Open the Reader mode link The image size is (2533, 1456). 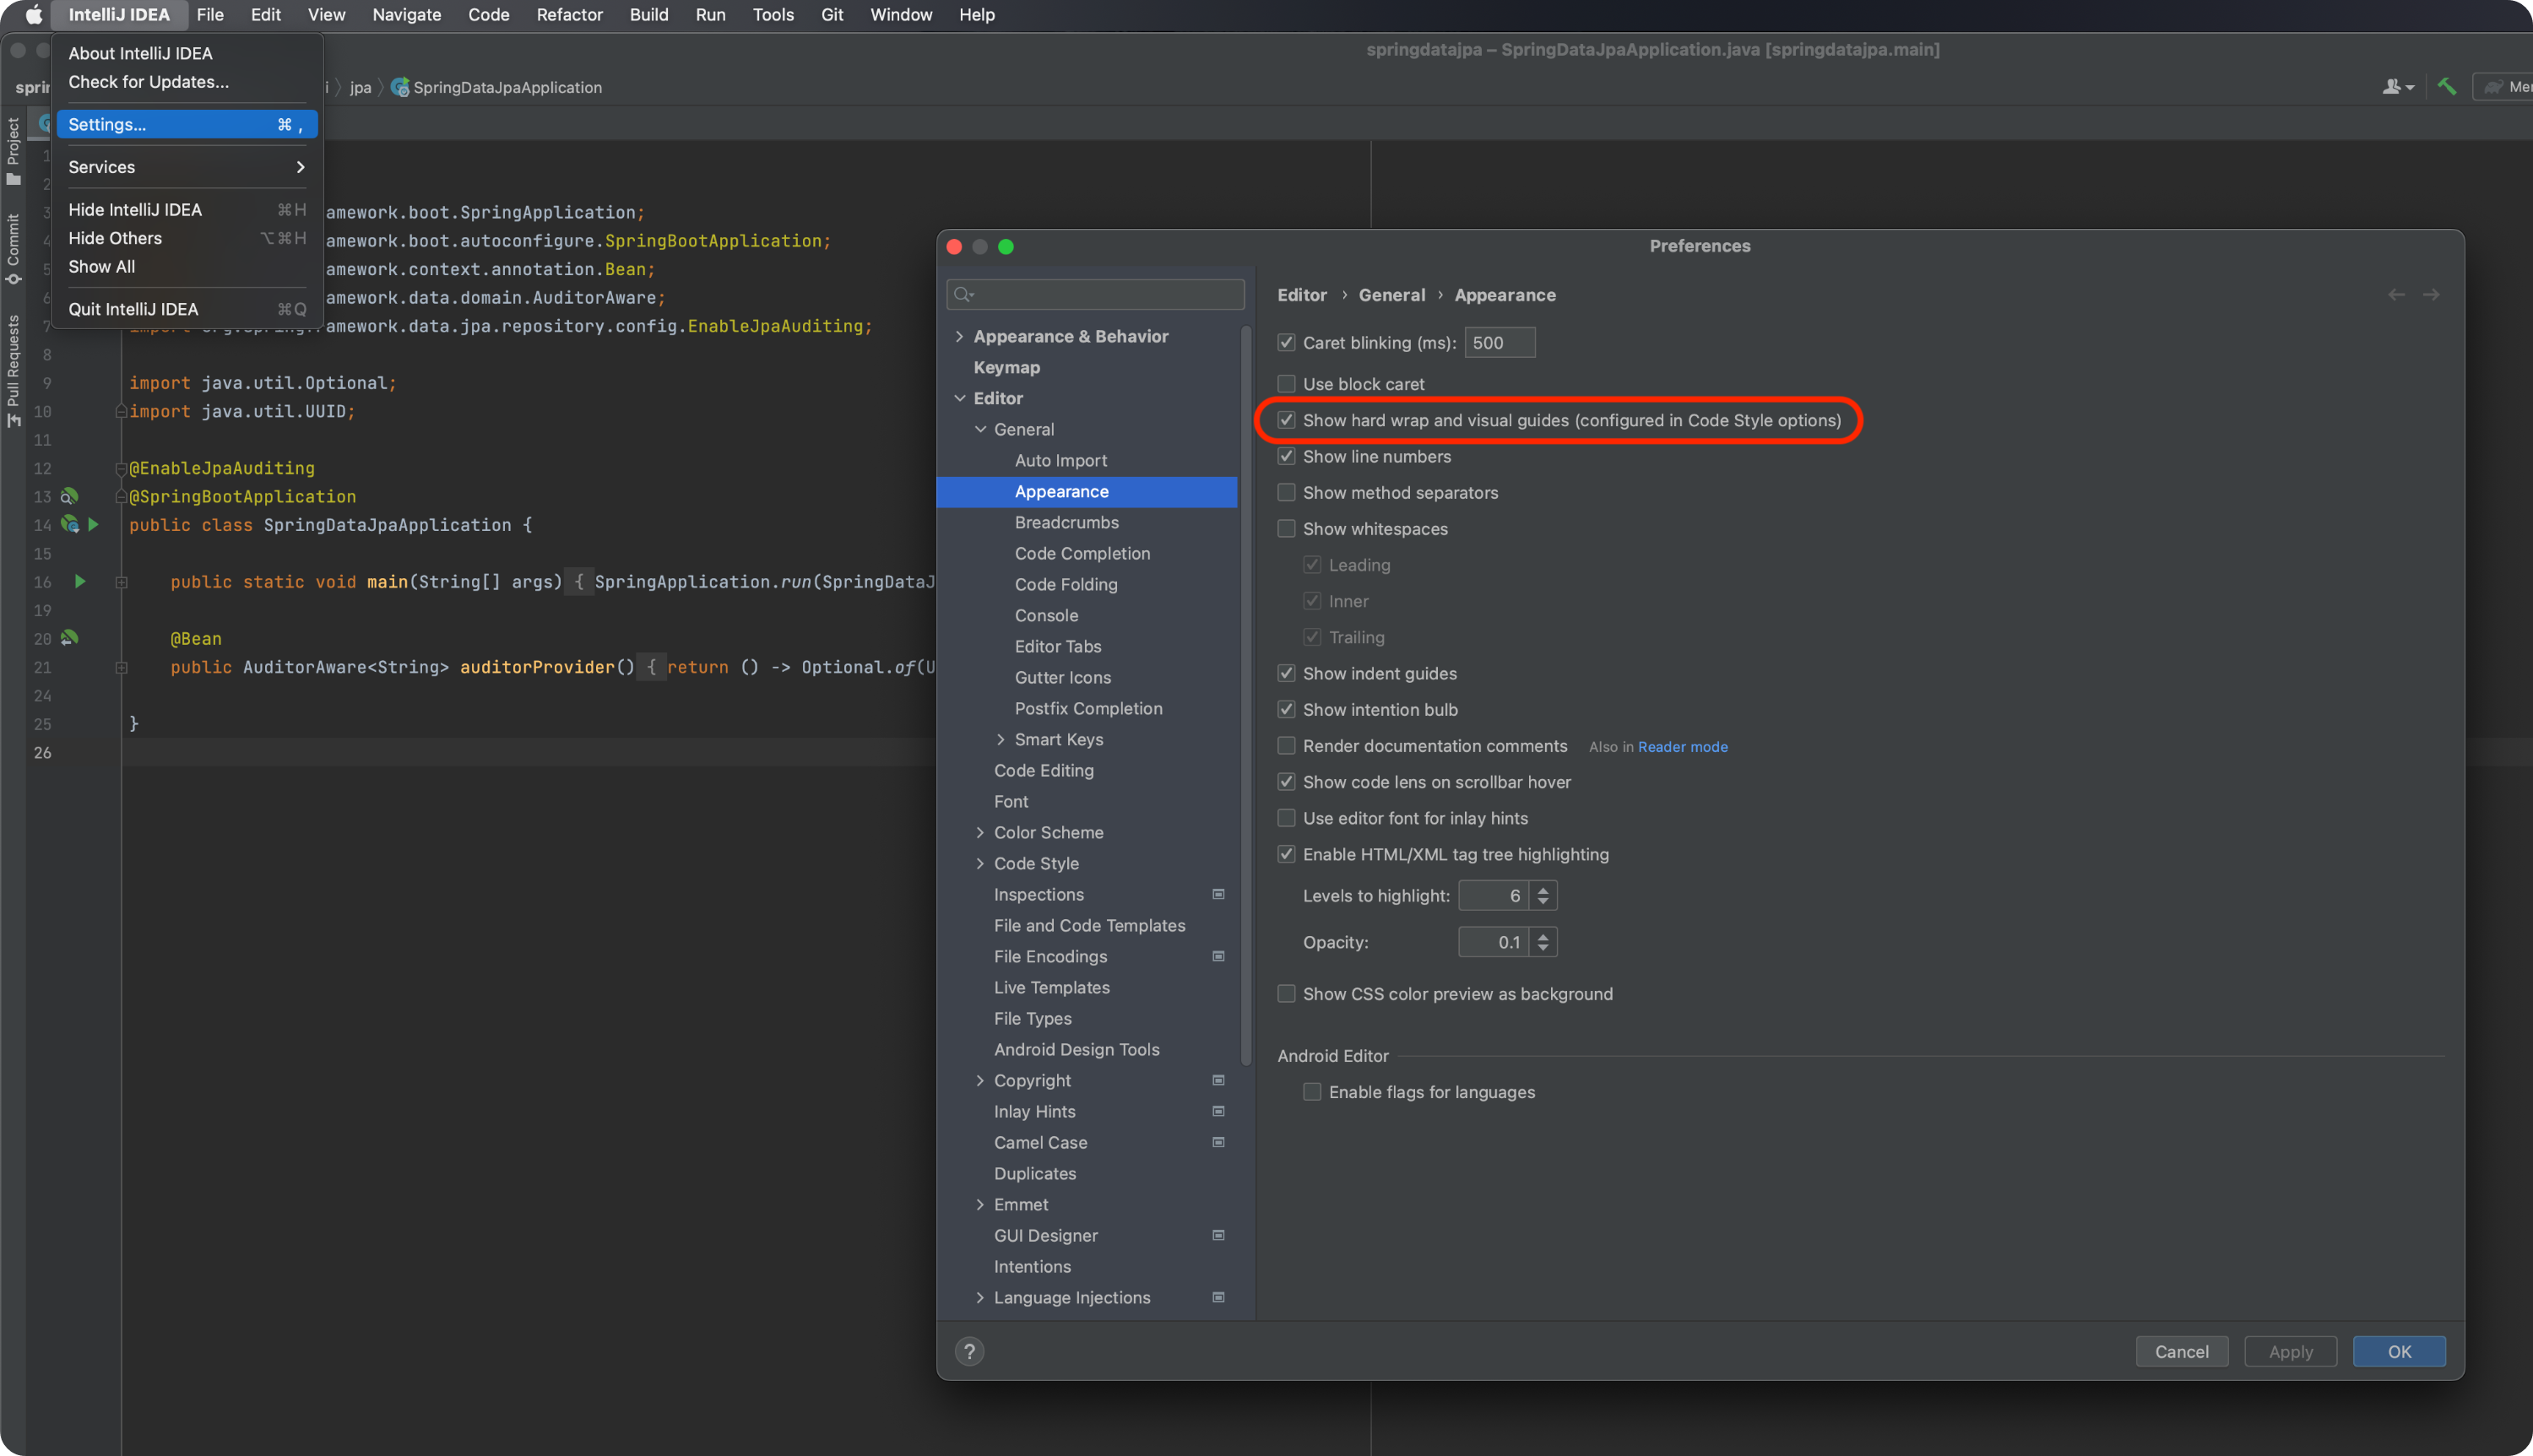1682,747
